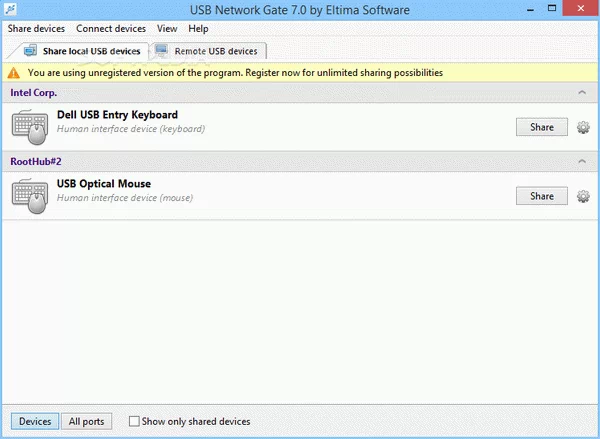Share the Dell USB Entry Keyboard
Image resolution: width=600 pixels, height=439 pixels.
[542, 128]
